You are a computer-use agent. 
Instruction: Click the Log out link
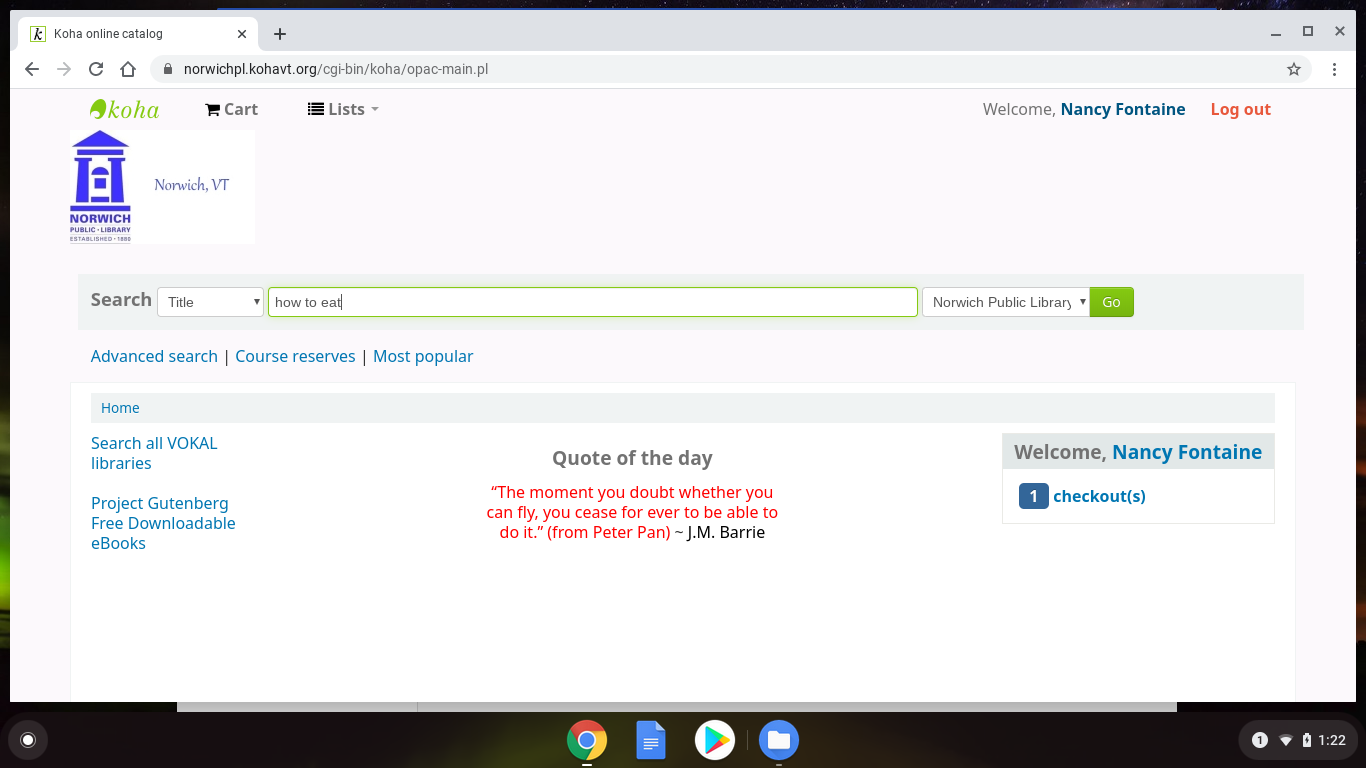click(1240, 109)
